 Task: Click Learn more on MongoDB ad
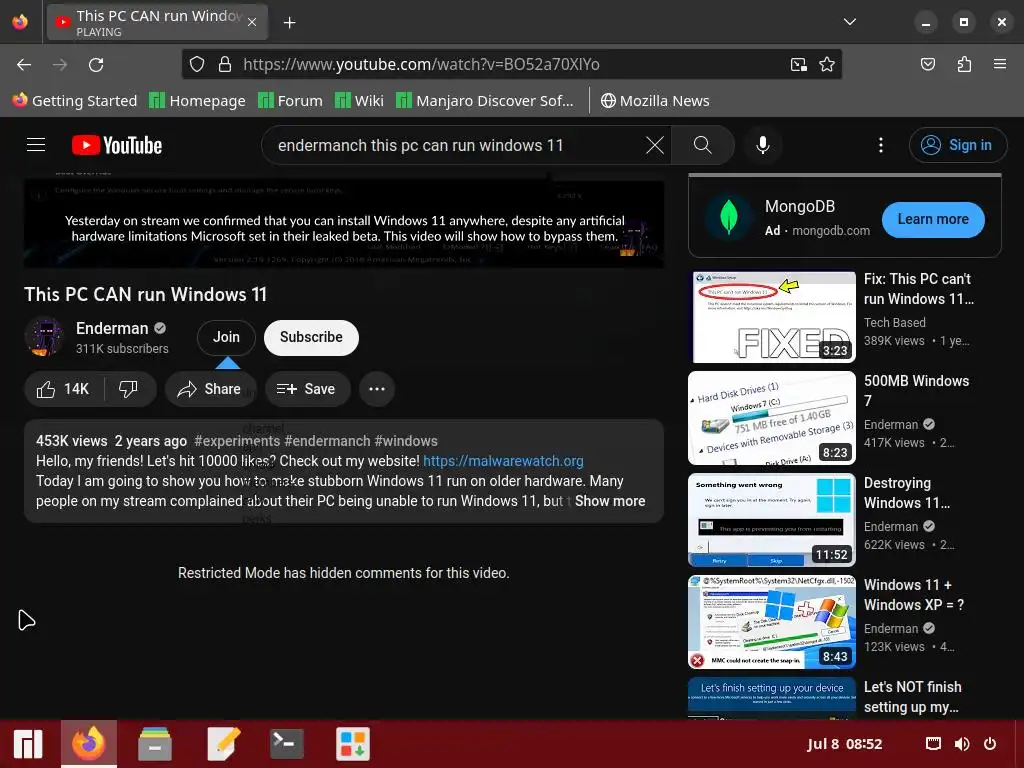[x=933, y=219]
